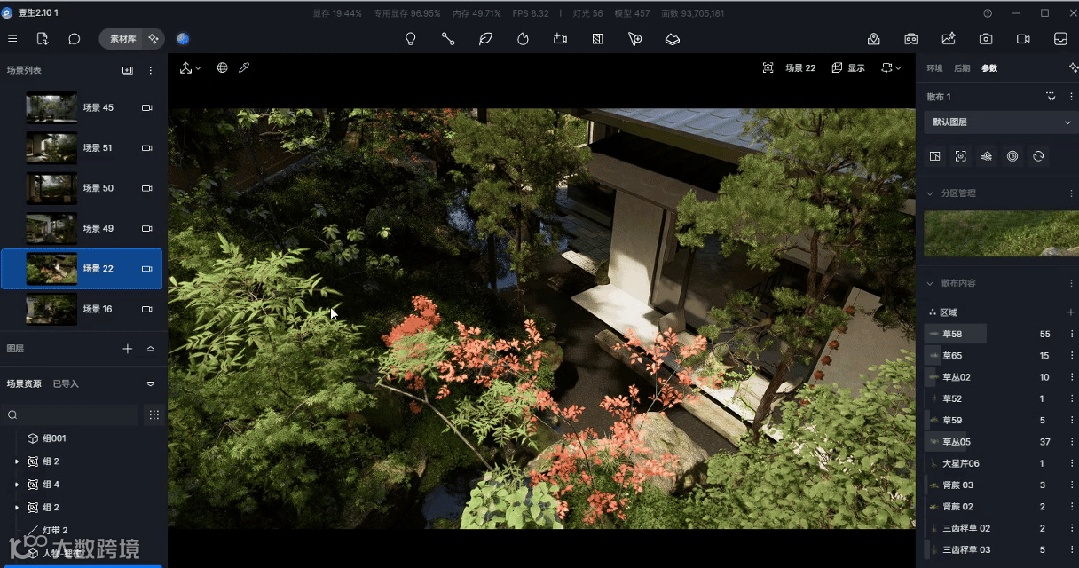Click the scene resource search field
The image size is (1079, 568).
(x=72, y=415)
